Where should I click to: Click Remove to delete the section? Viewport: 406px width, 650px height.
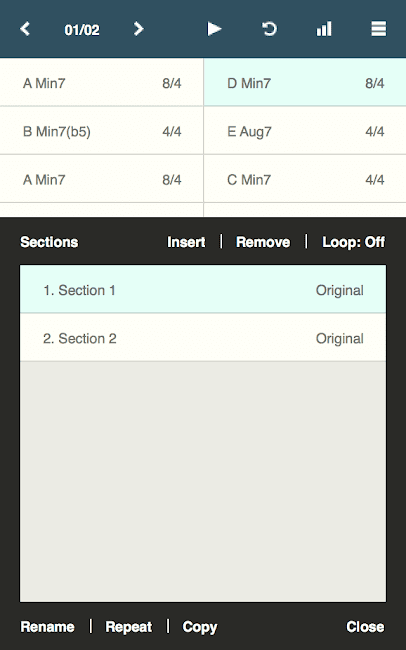click(x=263, y=242)
